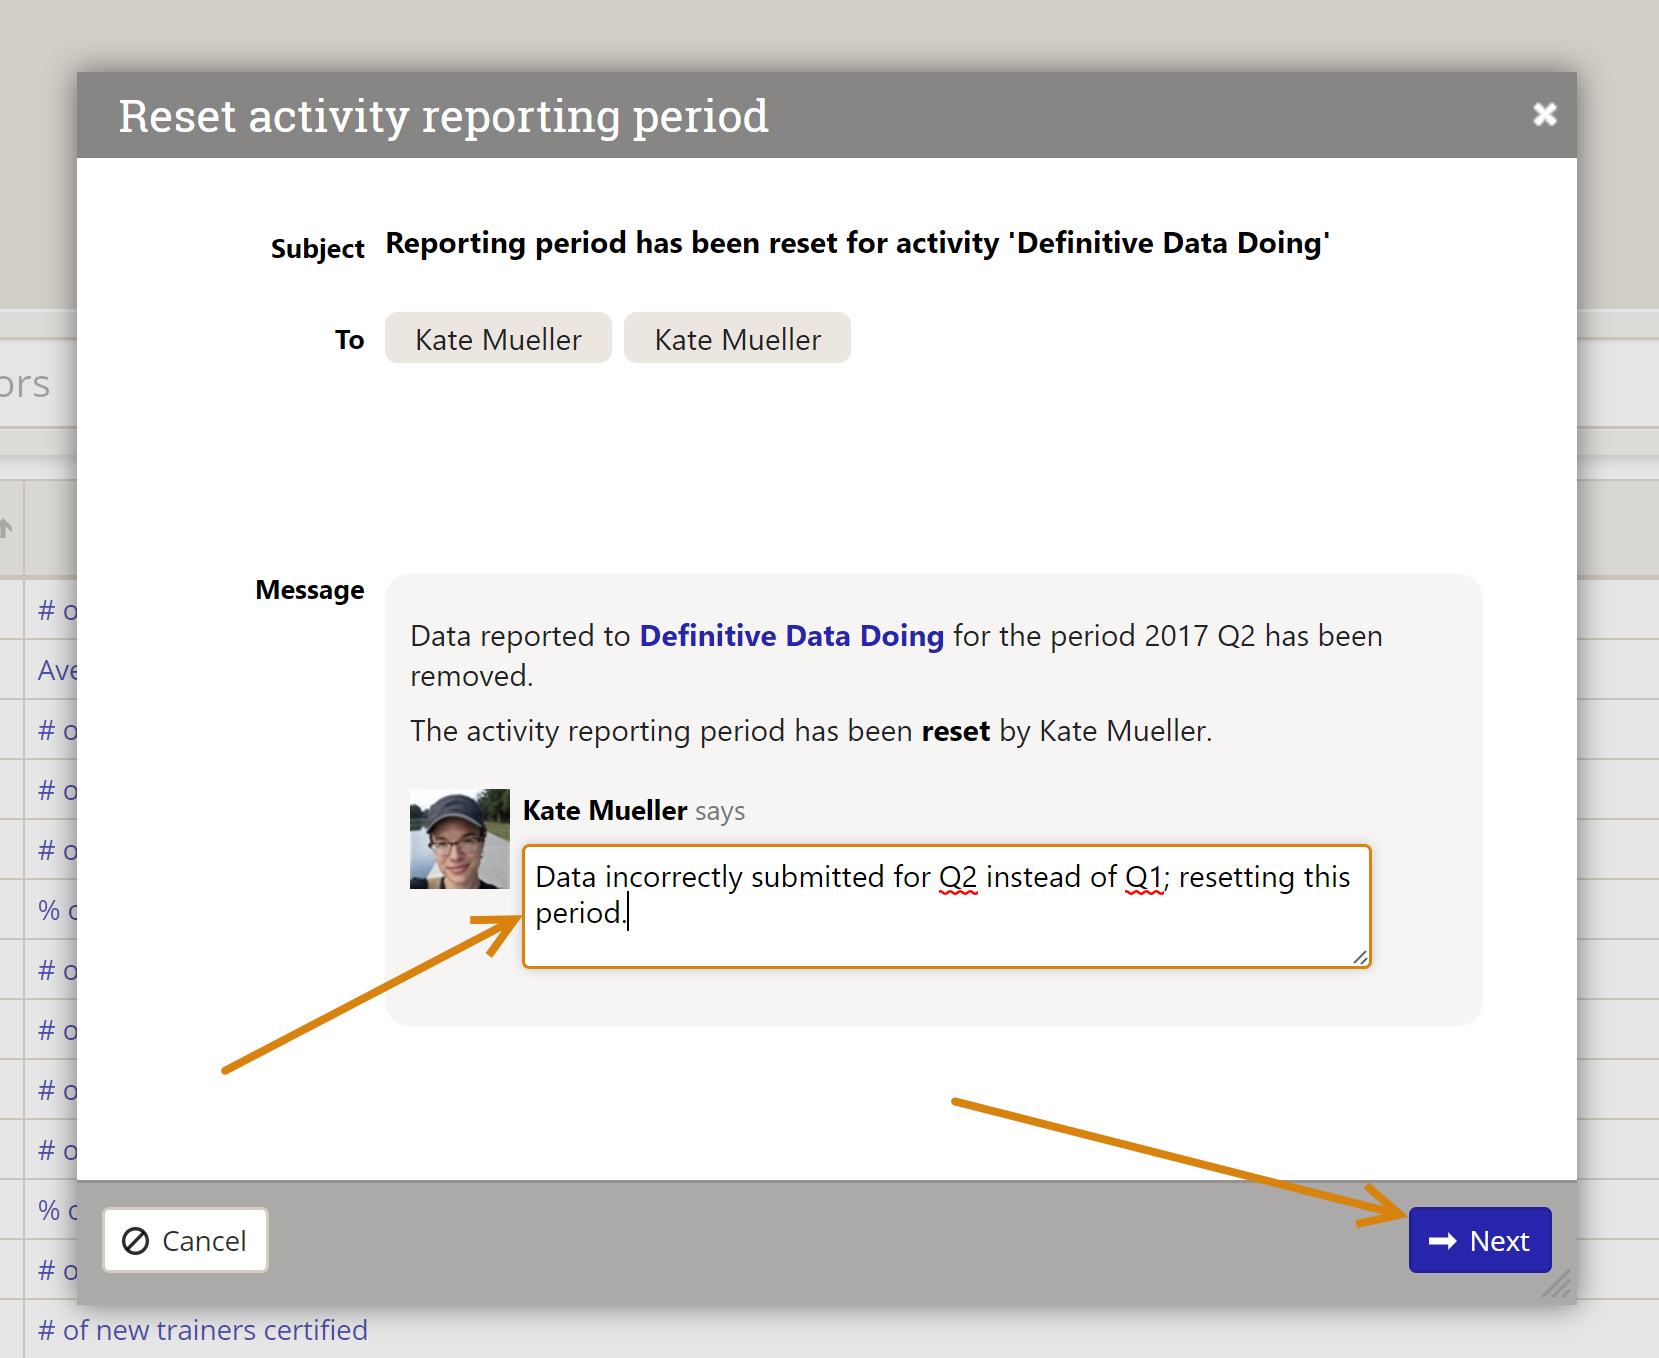Click the Message field label
The height and width of the screenshot is (1358, 1659).
(309, 590)
